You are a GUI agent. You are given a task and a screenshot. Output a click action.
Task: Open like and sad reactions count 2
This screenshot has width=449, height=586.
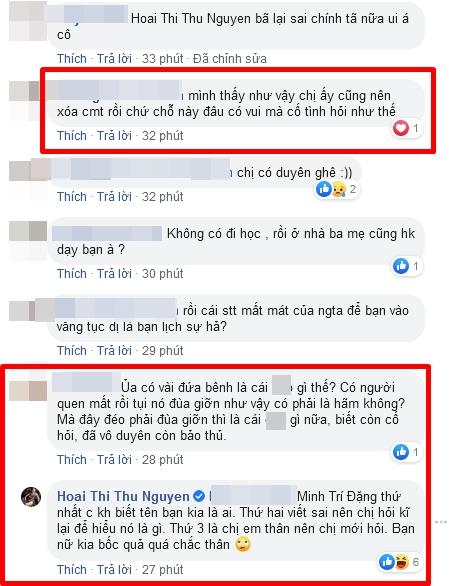(337, 189)
